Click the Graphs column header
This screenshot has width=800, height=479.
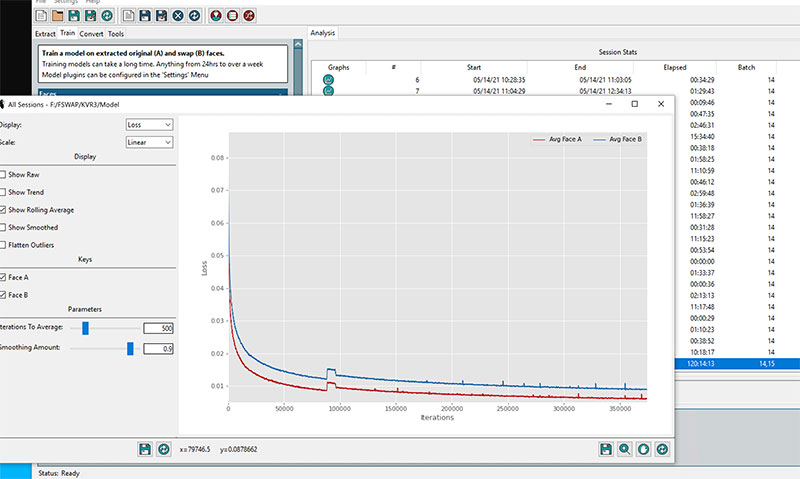(x=338, y=67)
